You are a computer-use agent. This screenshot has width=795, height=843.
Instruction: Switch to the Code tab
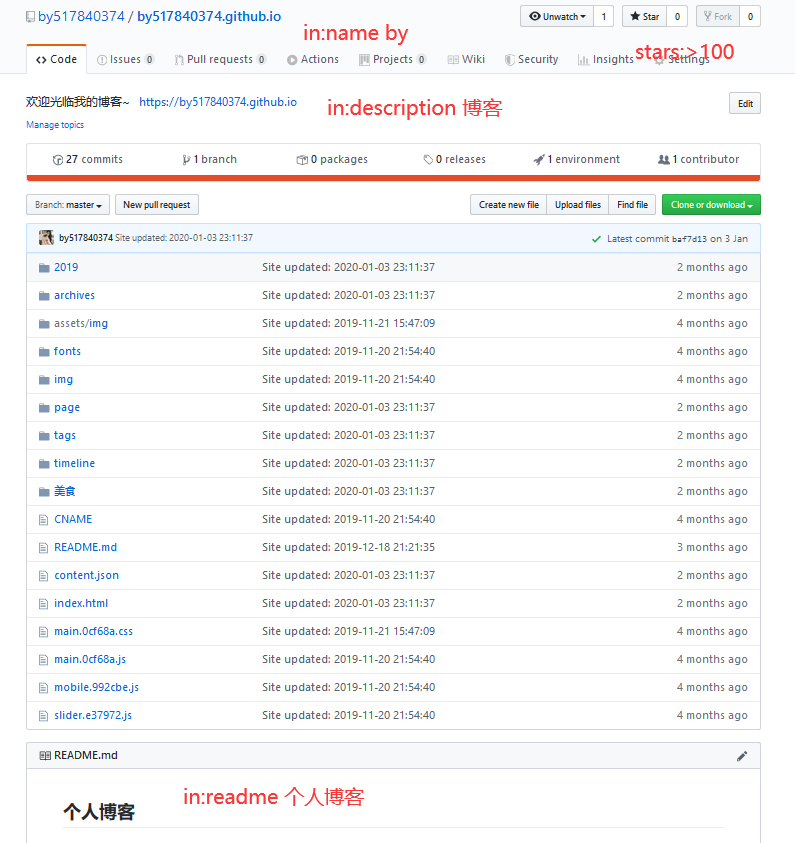[x=56, y=59]
